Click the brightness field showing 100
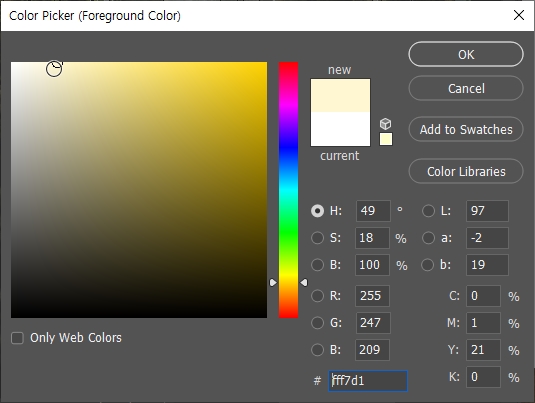 click(372, 265)
